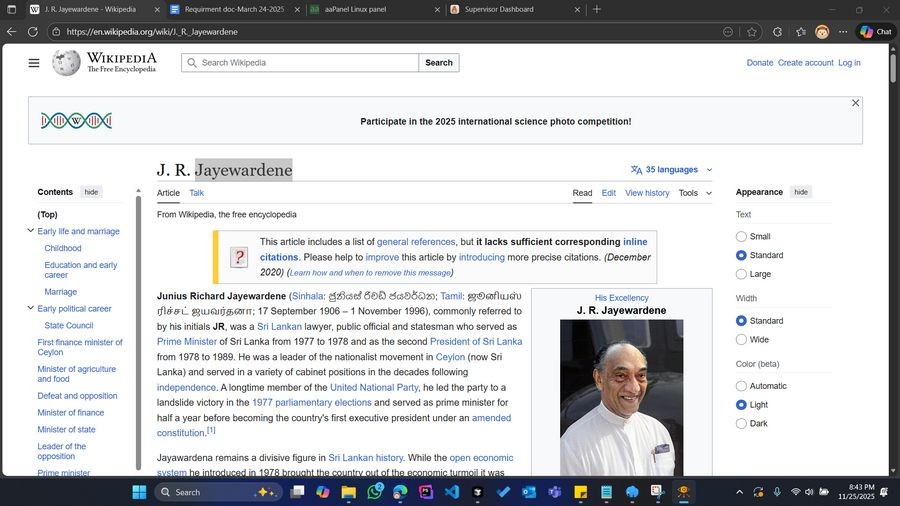Select Automatic color mode
The width and height of the screenshot is (900, 506).
pos(741,386)
